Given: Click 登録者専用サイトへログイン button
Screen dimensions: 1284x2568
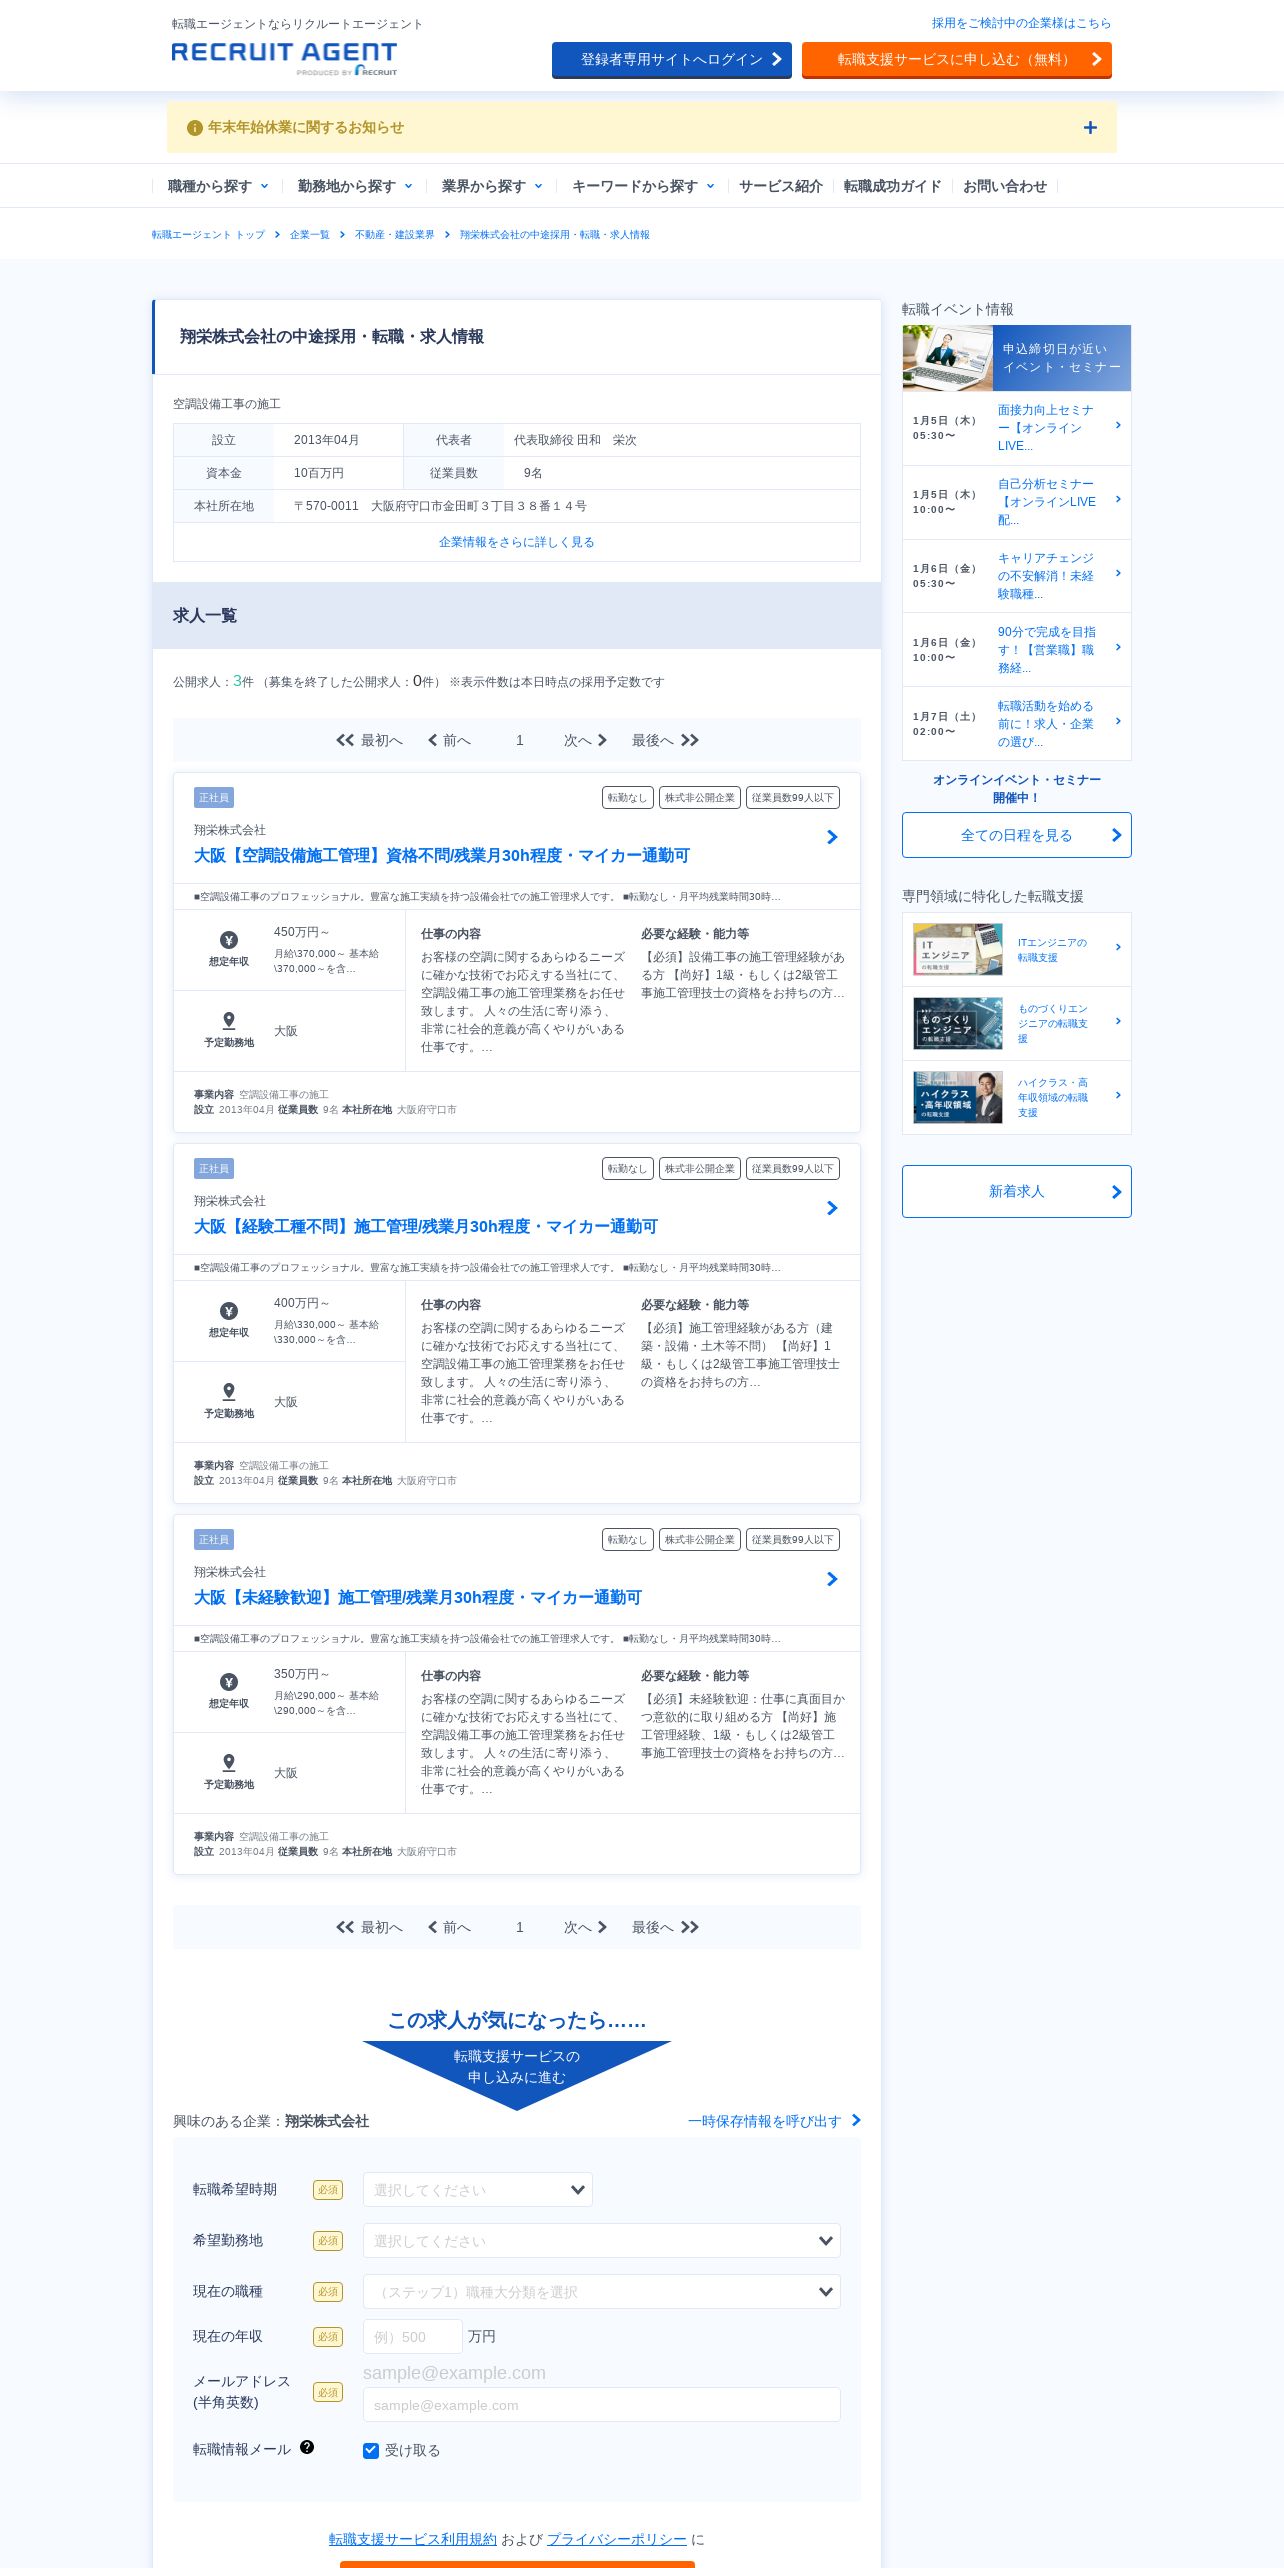Looking at the screenshot, I should (672, 60).
